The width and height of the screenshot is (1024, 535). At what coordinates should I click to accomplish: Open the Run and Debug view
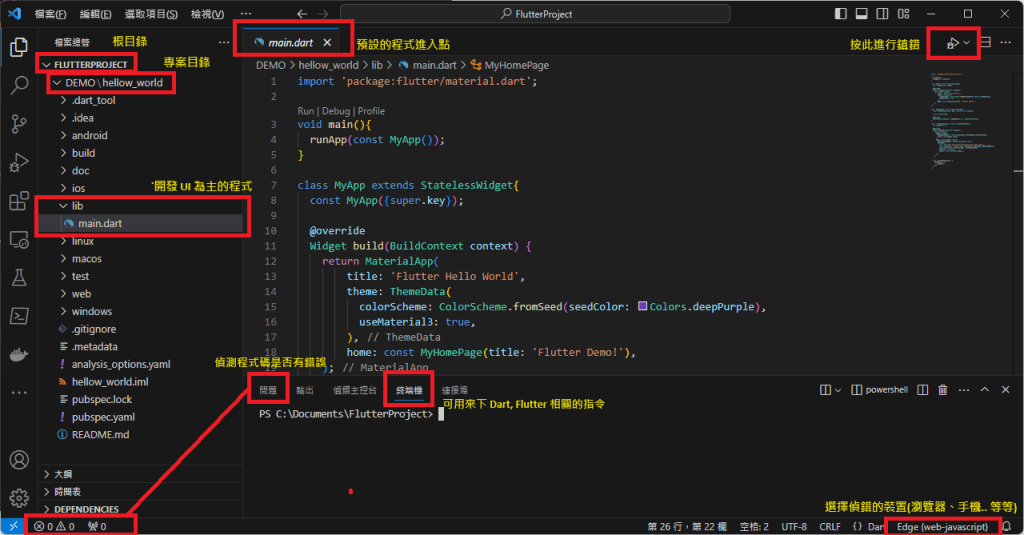18,163
